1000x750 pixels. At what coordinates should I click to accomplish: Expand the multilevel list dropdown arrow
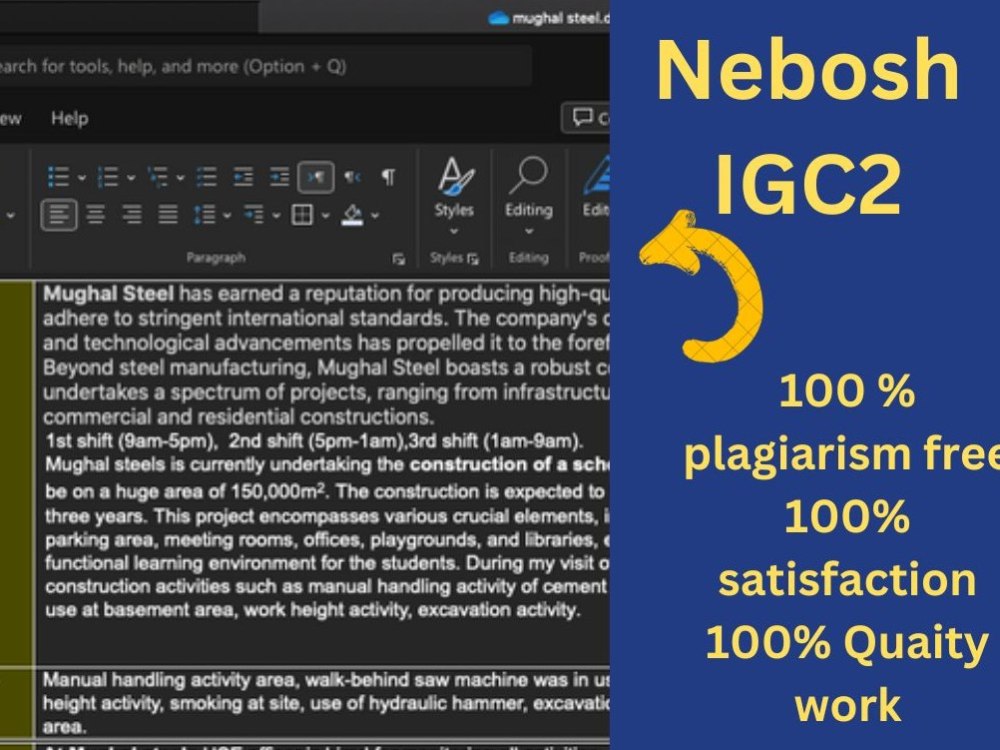pyautogui.click(x=180, y=178)
